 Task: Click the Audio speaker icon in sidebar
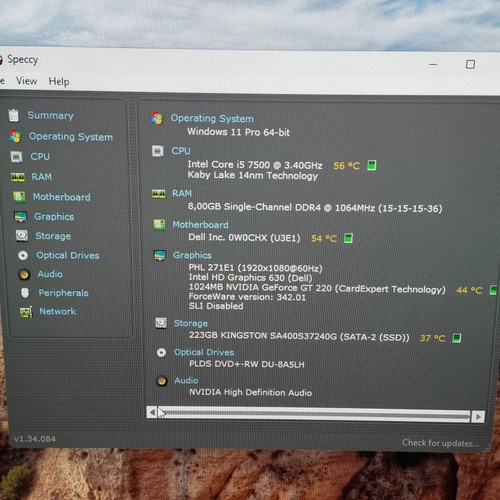[24, 274]
